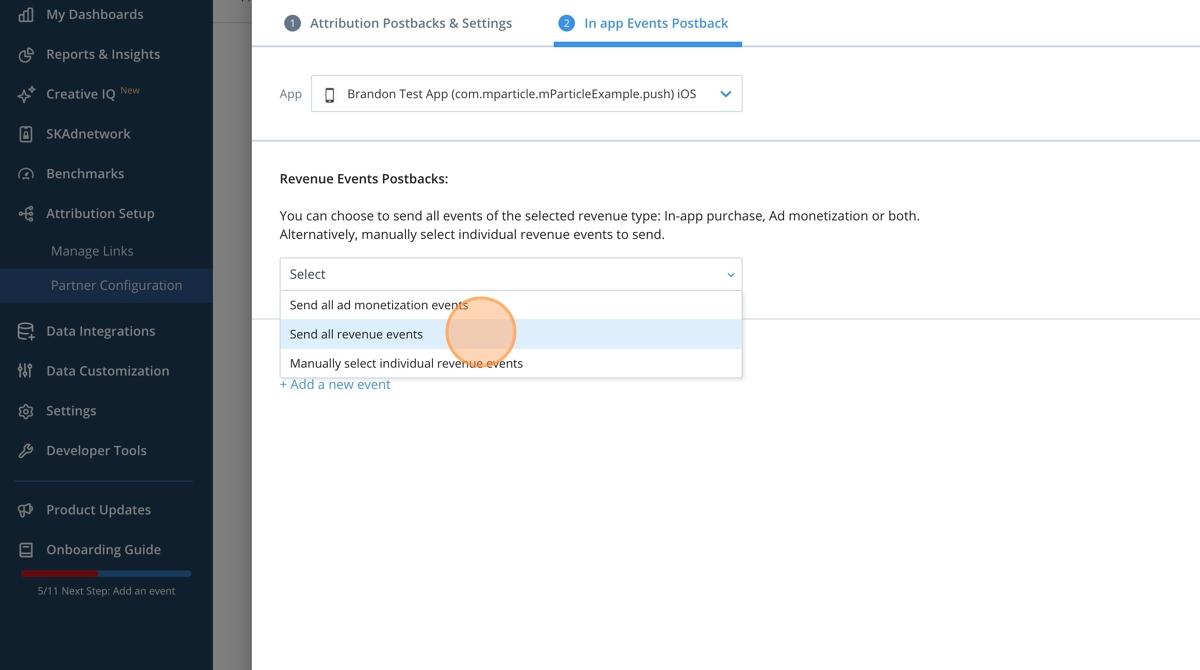
Task: Click the onboarding progress bar
Action: click(105, 573)
